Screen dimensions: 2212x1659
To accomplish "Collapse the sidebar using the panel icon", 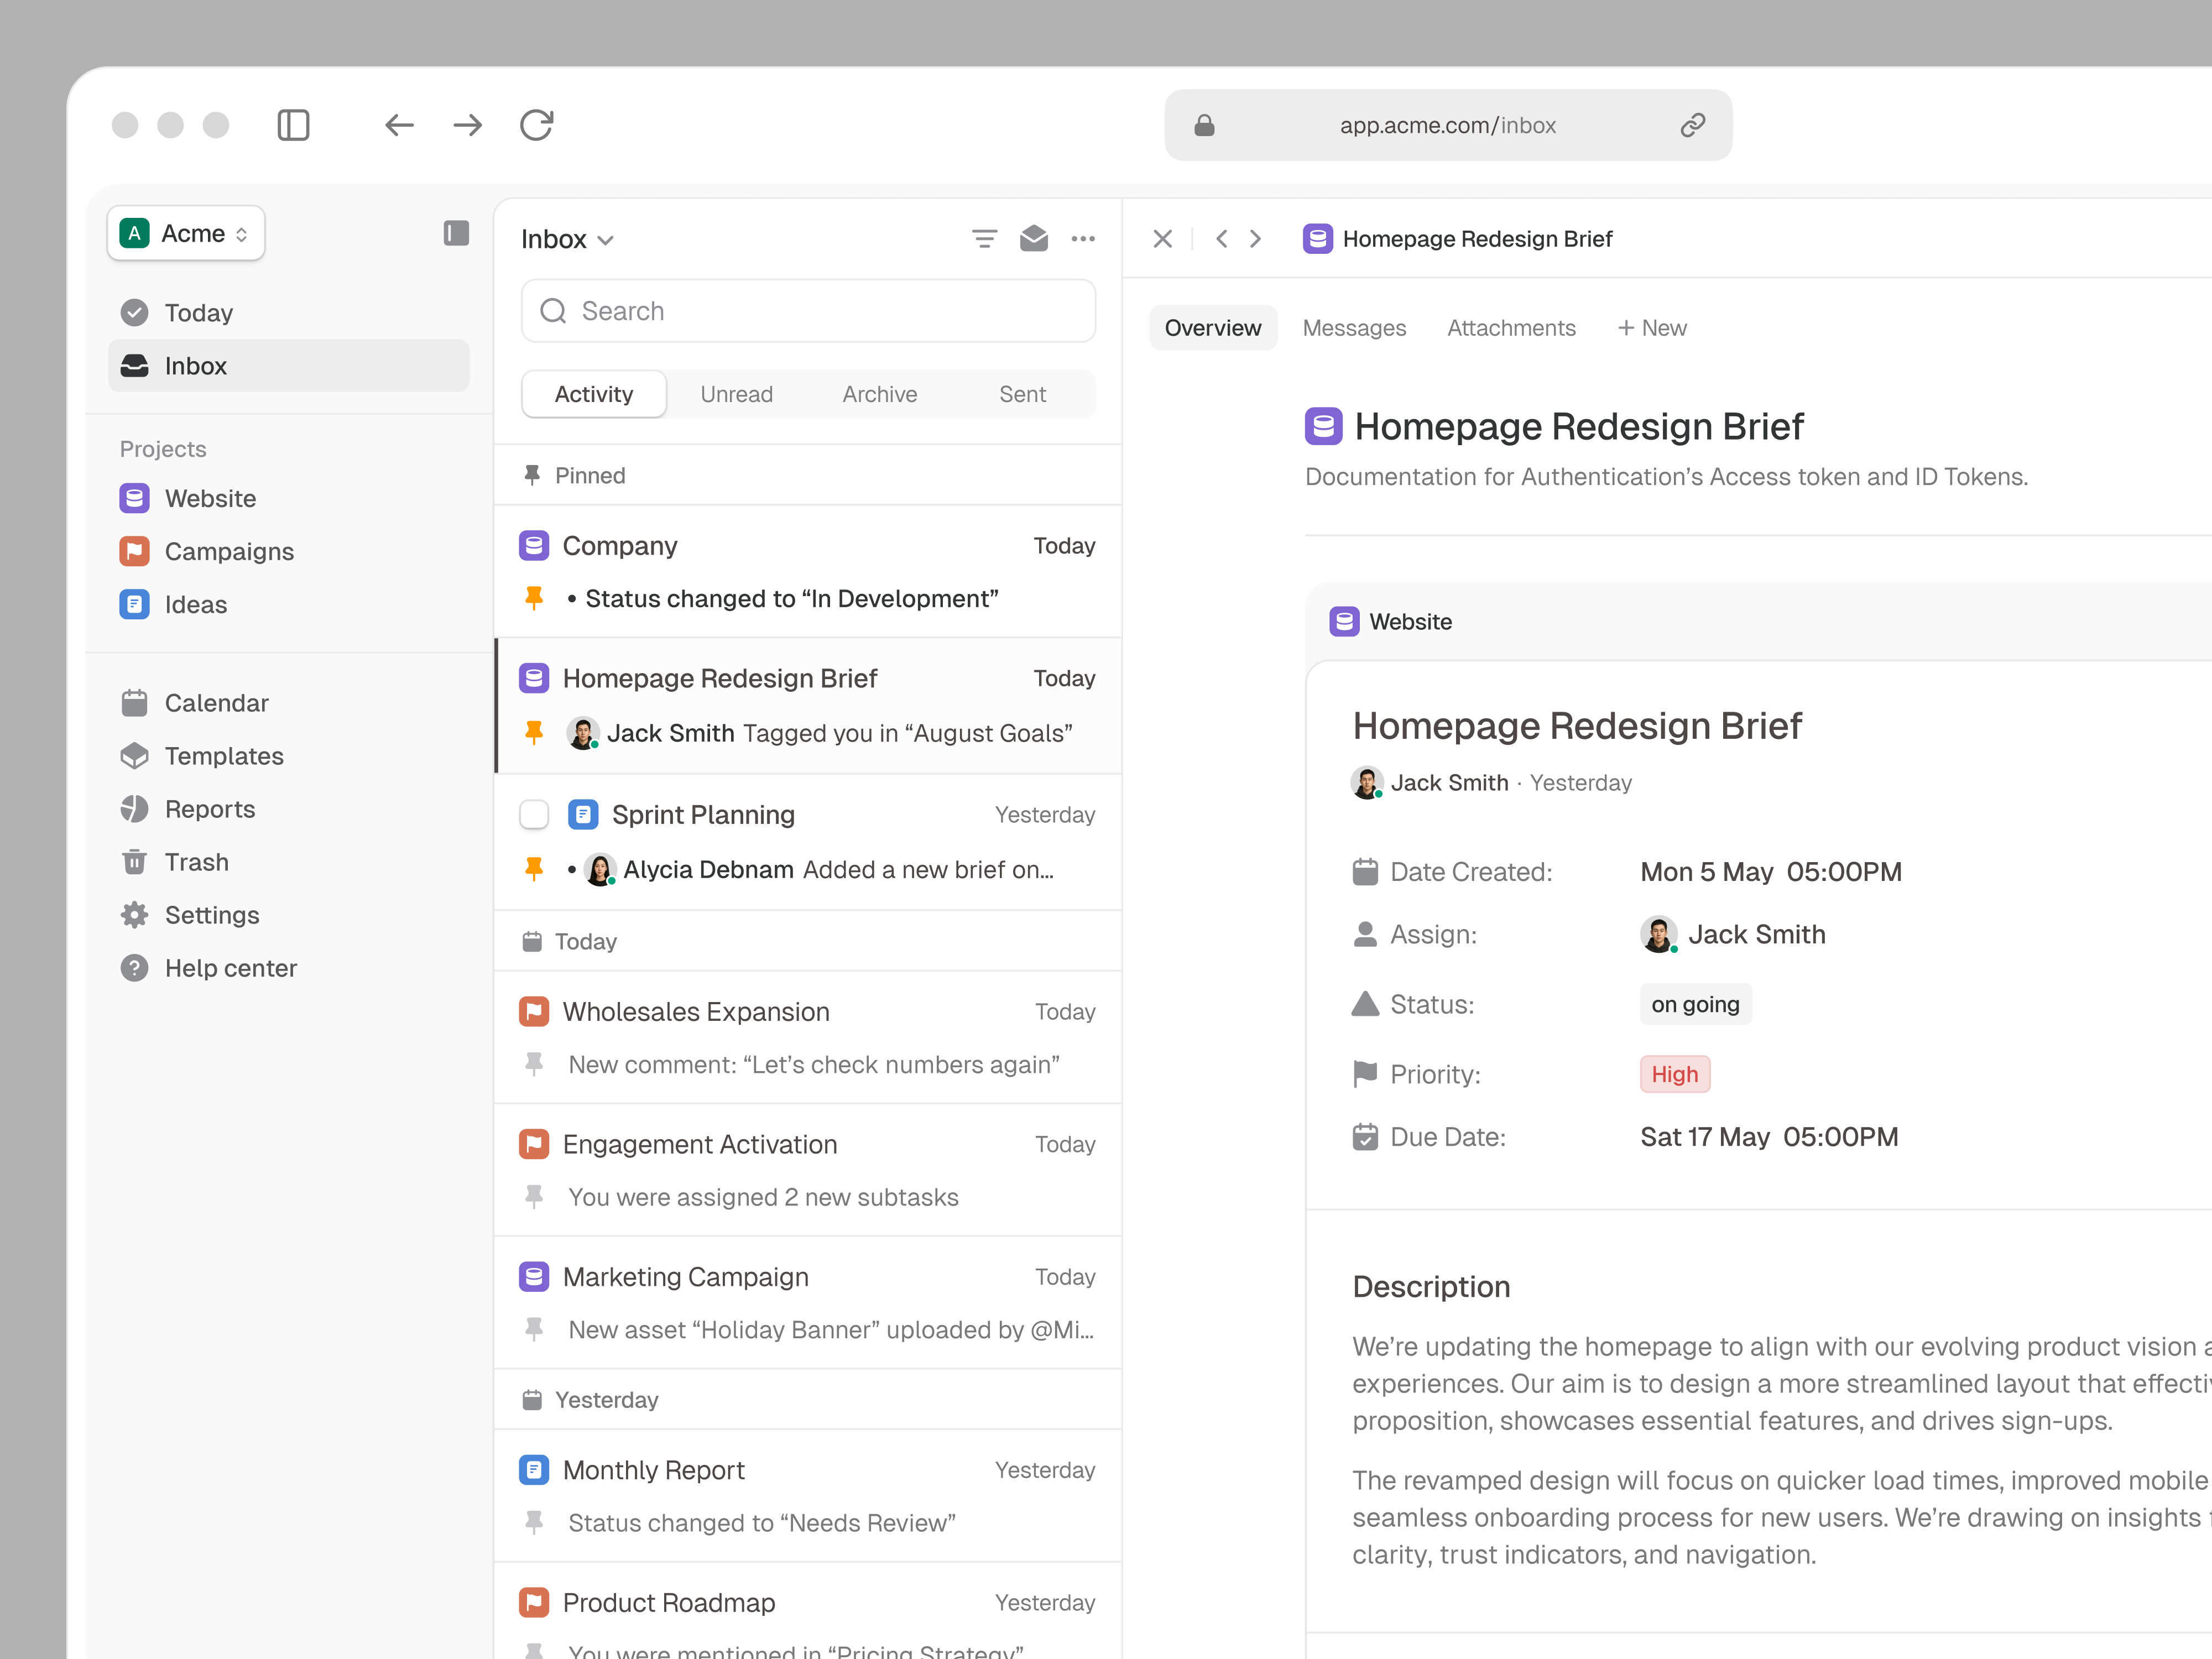I will click(455, 233).
